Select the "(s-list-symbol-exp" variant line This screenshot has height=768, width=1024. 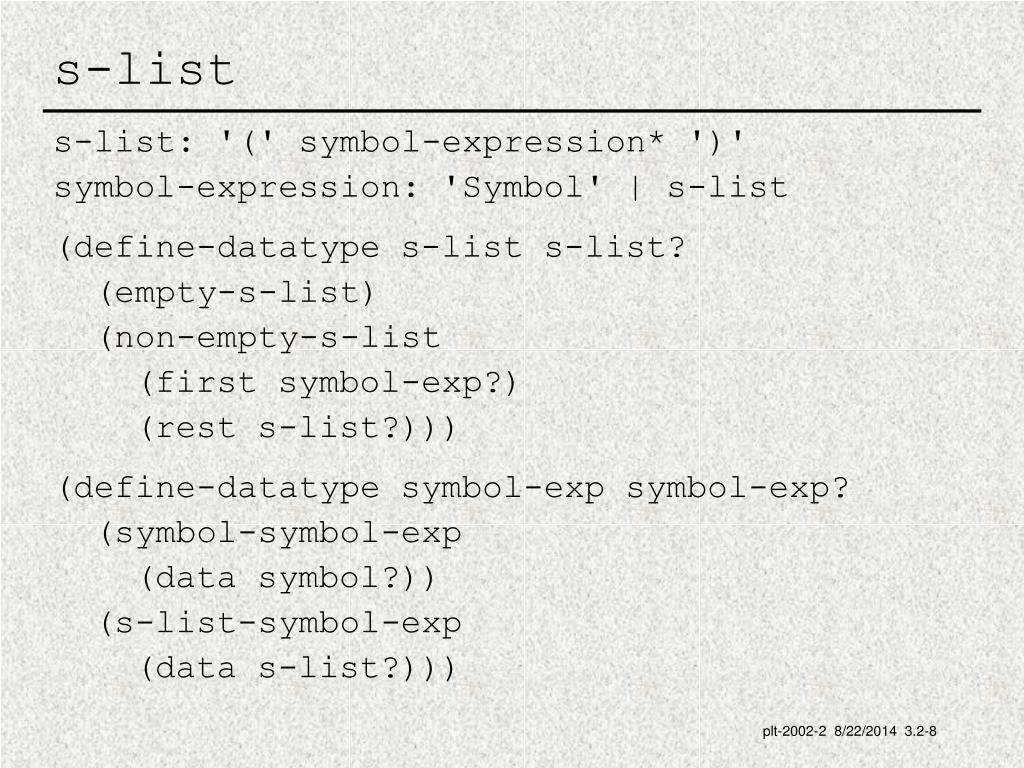(x=281, y=623)
